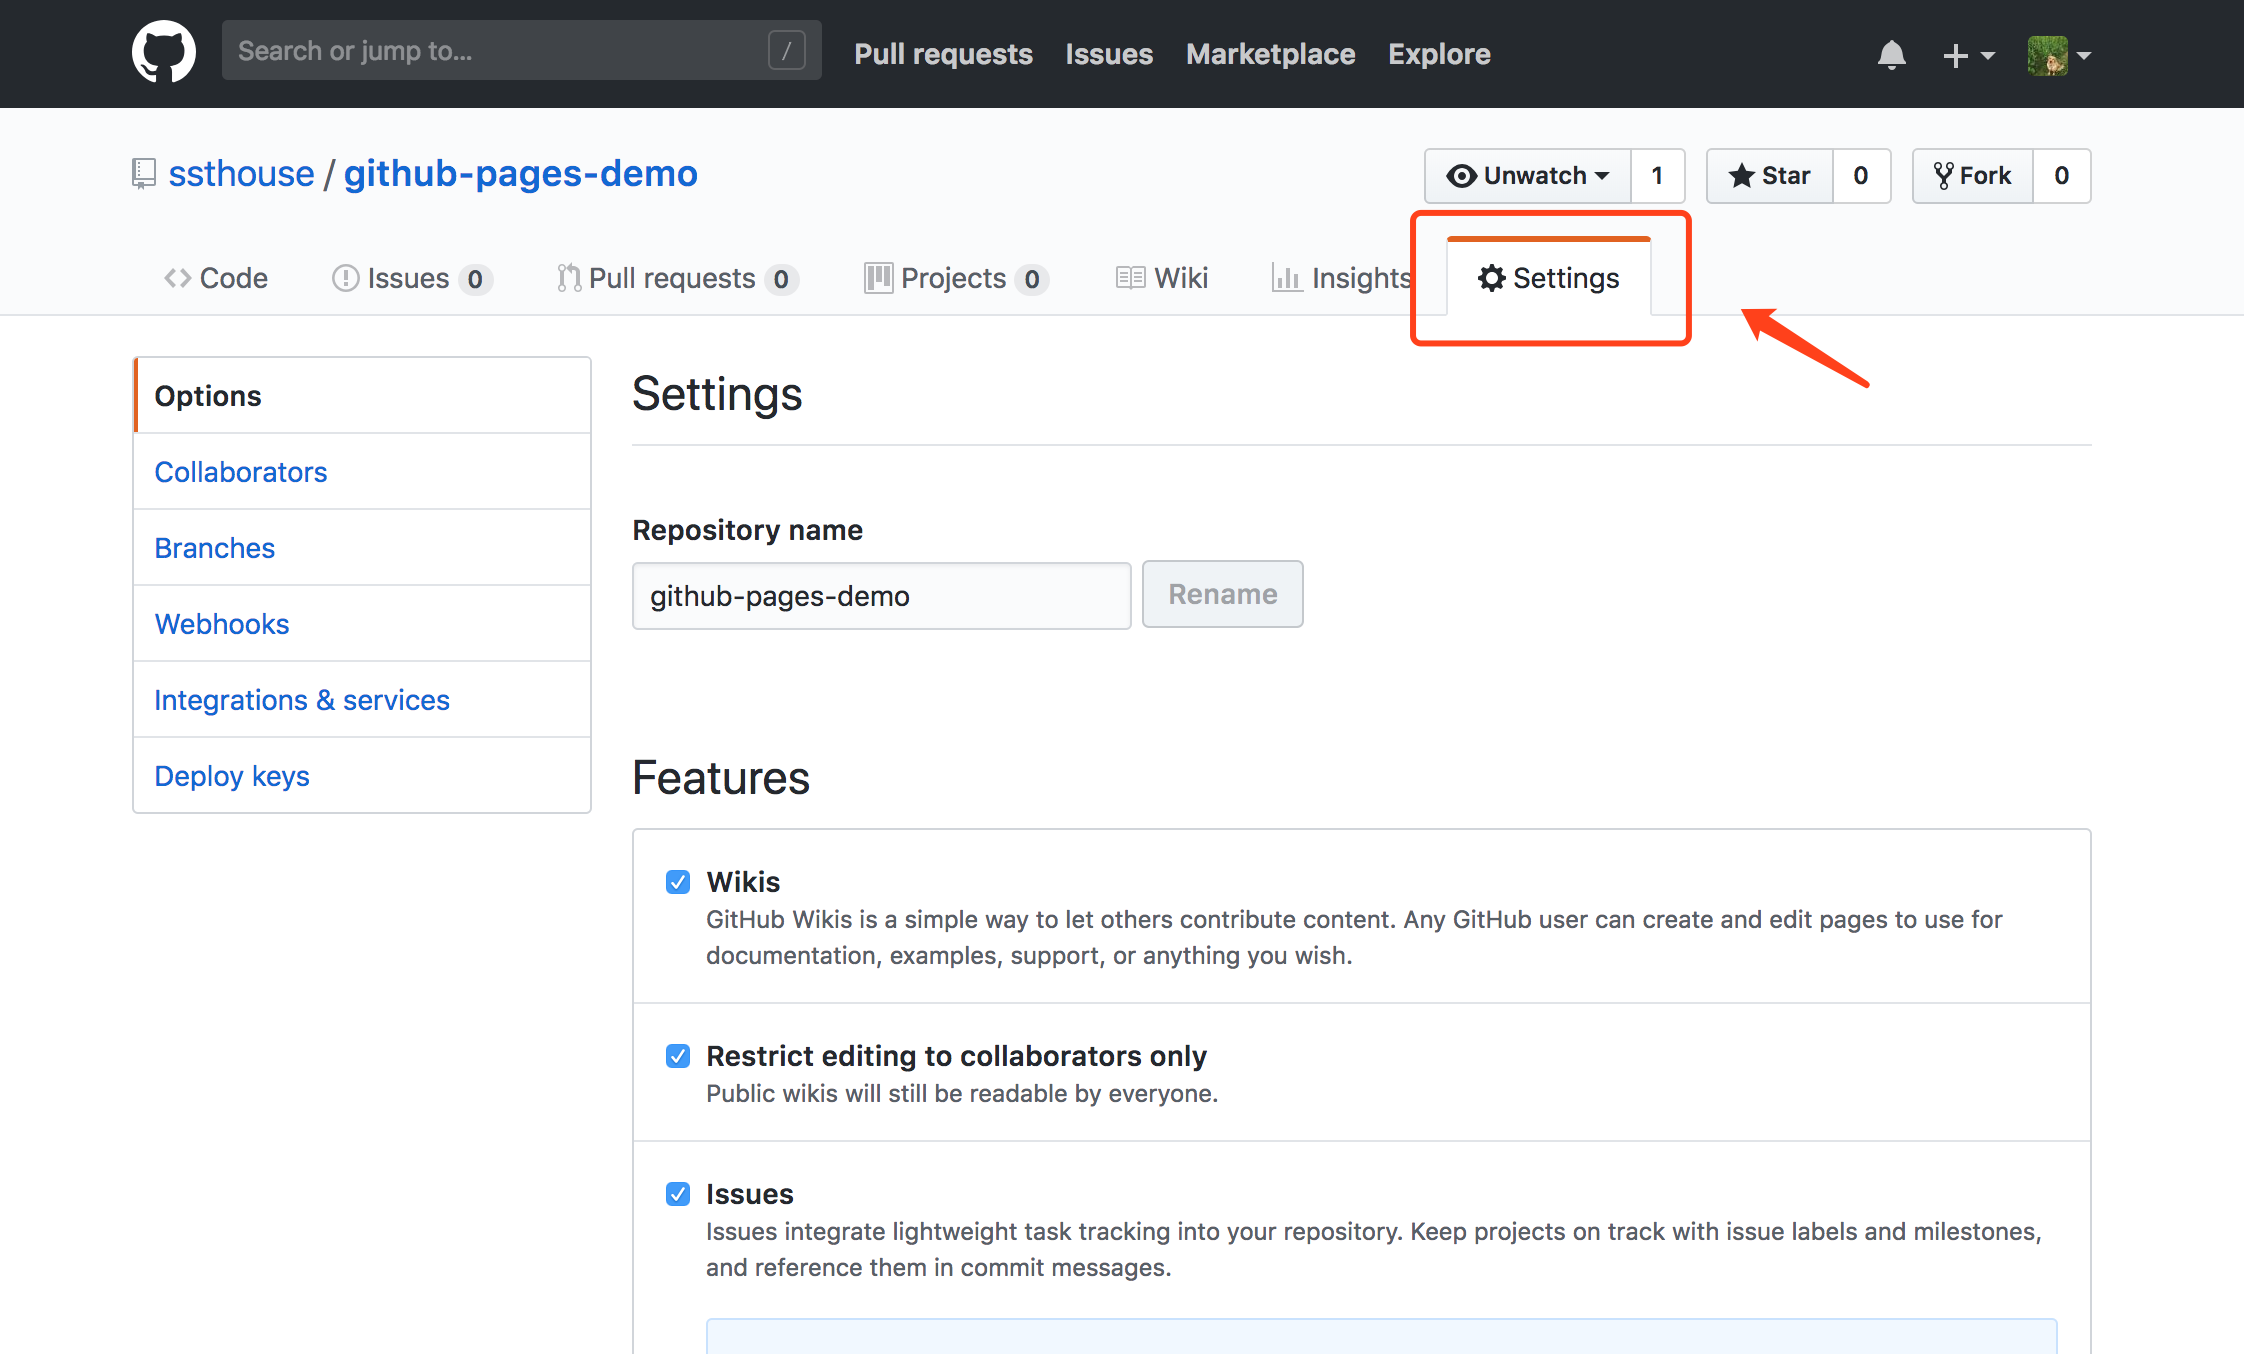Toggle Restrict editing to collaborators only

coord(676,1056)
